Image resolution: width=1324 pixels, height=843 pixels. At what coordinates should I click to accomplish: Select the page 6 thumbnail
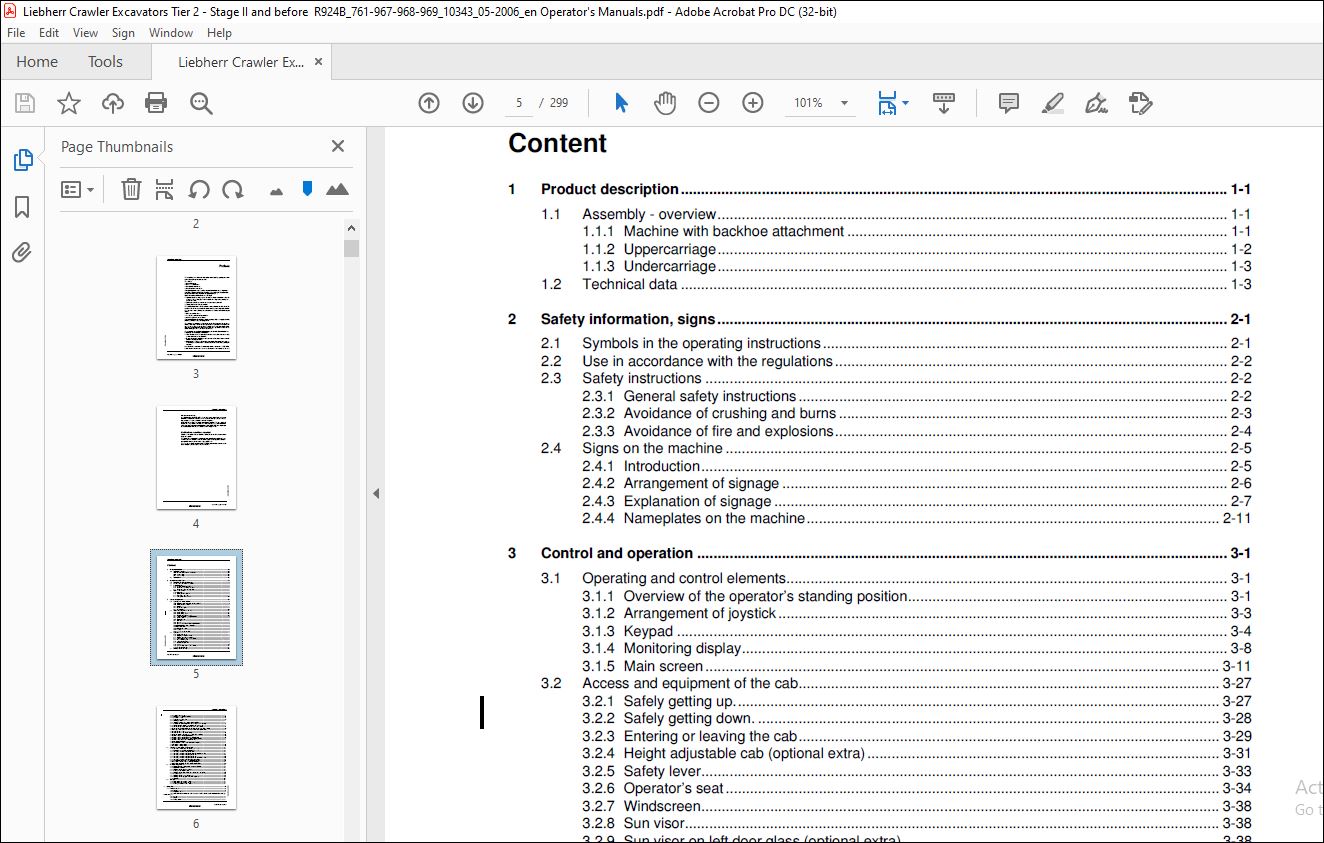pos(196,757)
